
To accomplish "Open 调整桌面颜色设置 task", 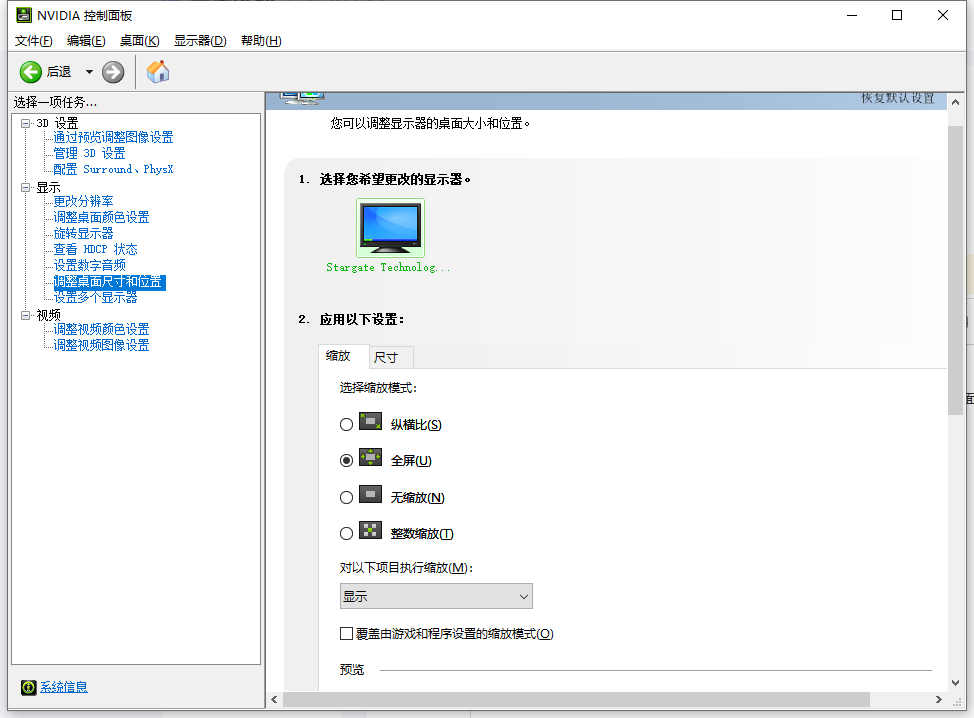I will (101, 217).
